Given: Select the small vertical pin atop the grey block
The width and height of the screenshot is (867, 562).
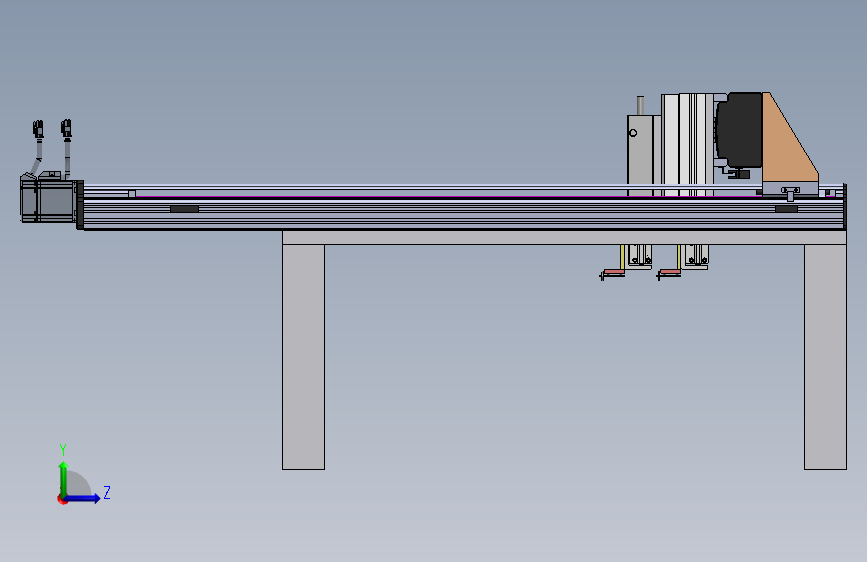Looking at the screenshot, I should pyautogui.click(x=640, y=105).
